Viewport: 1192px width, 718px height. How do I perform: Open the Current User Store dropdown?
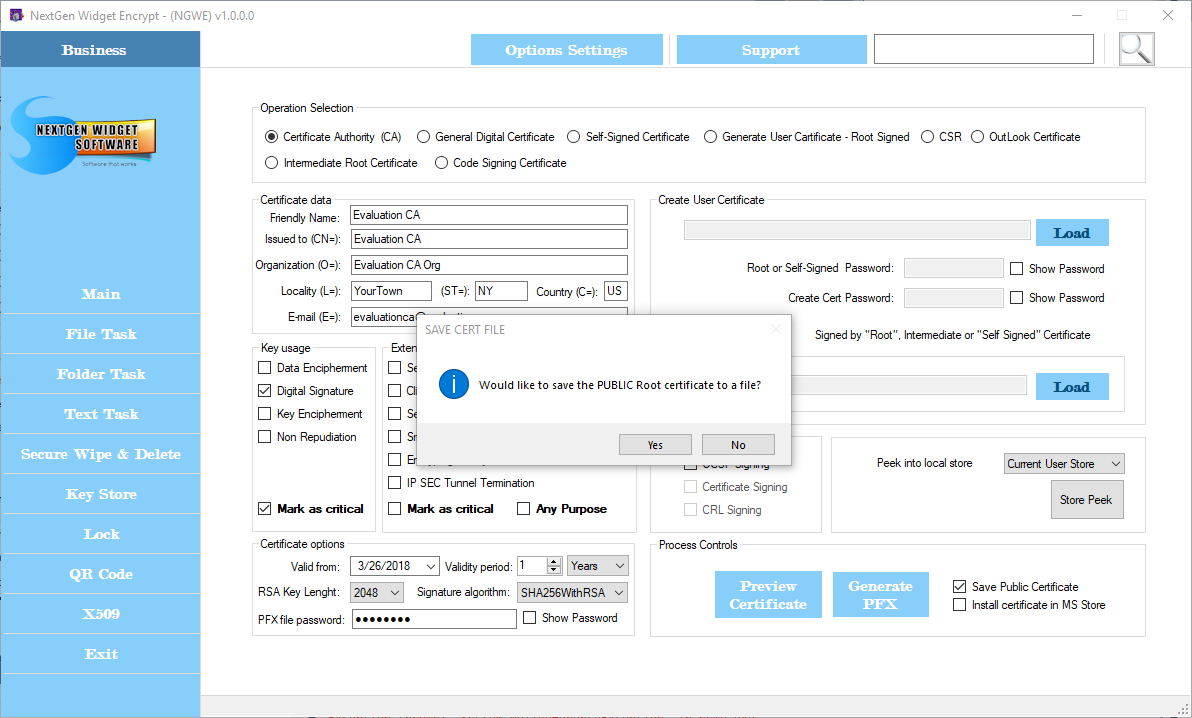tap(1064, 463)
